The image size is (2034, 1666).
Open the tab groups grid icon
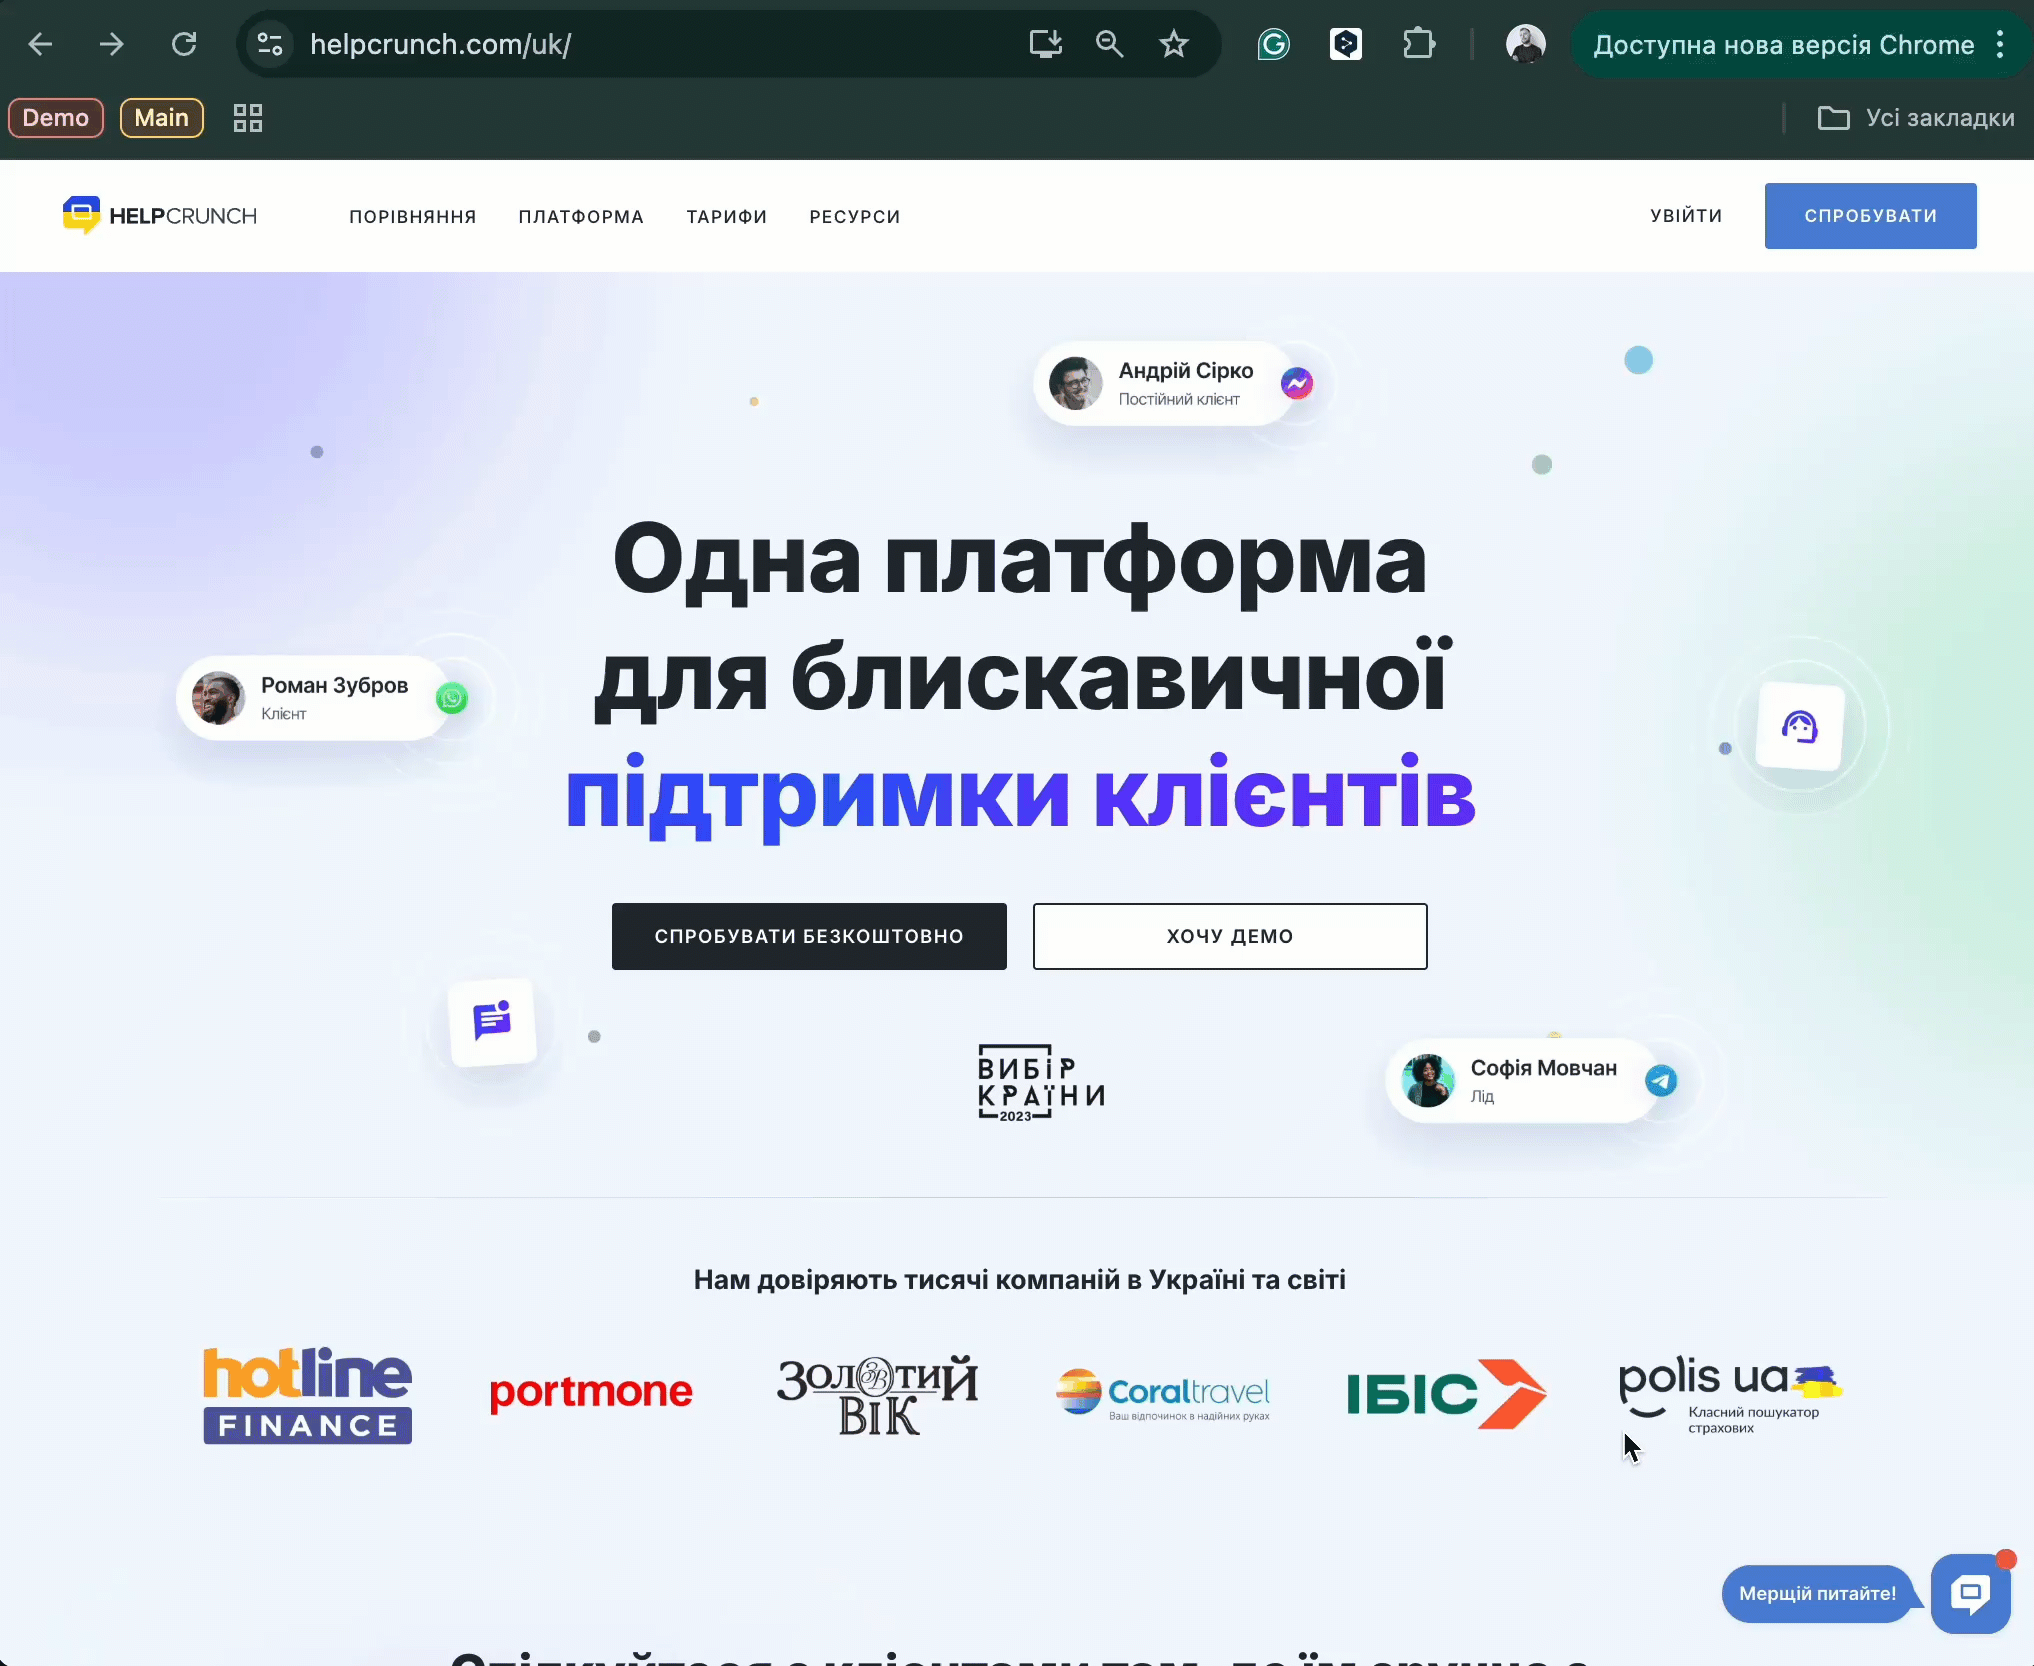pyautogui.click(x=248, y=118)
